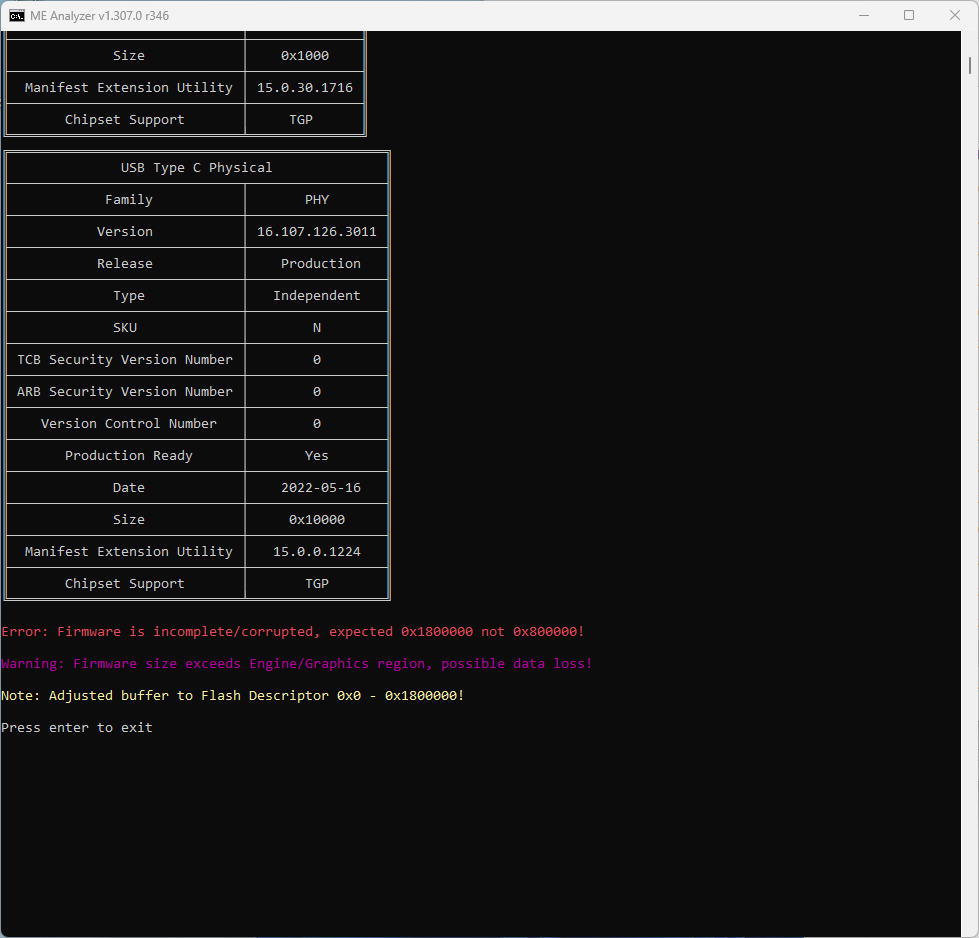
Task: Click the red firmware incomplete/corrupted error line
Action: point(293,631)
